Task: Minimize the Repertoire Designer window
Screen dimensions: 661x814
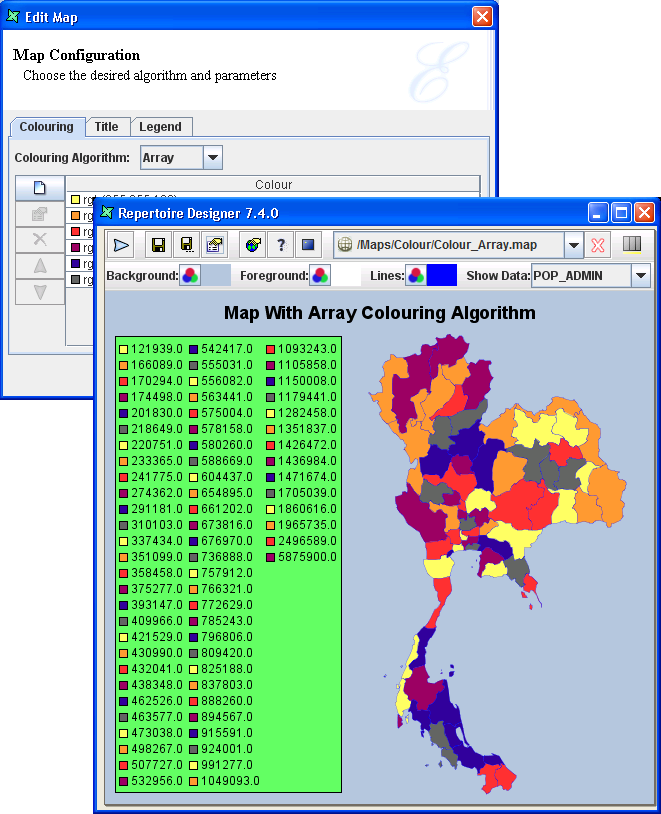Action: coord(598,213)
